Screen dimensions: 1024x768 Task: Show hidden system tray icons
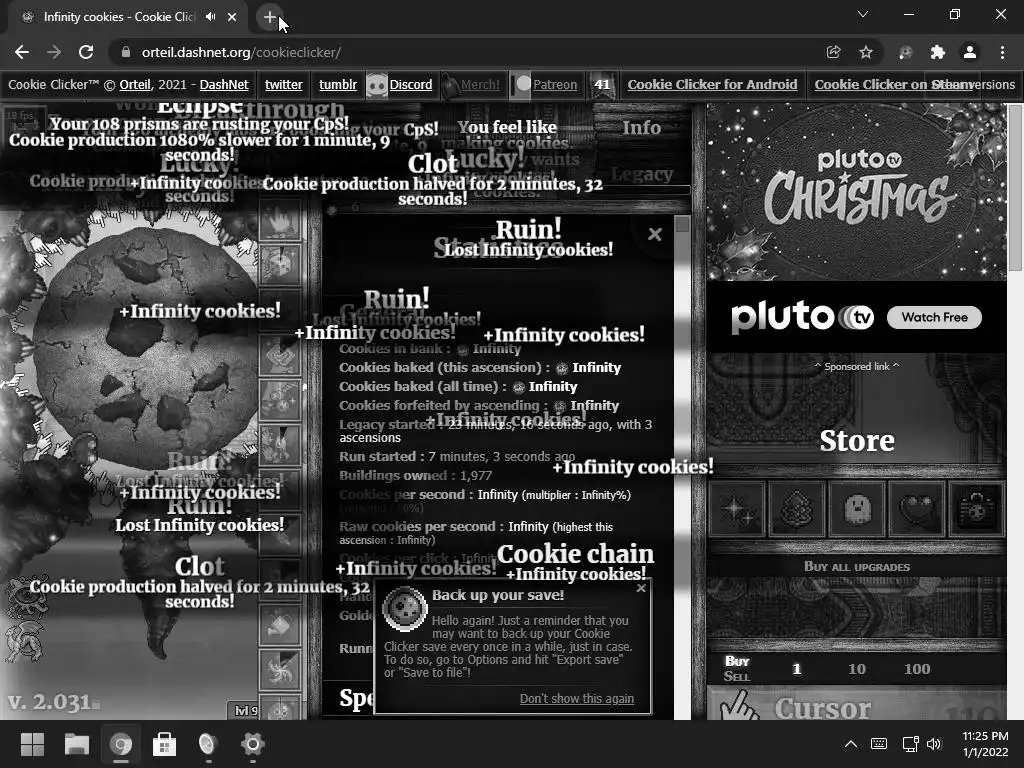click(x=851, y=744)
